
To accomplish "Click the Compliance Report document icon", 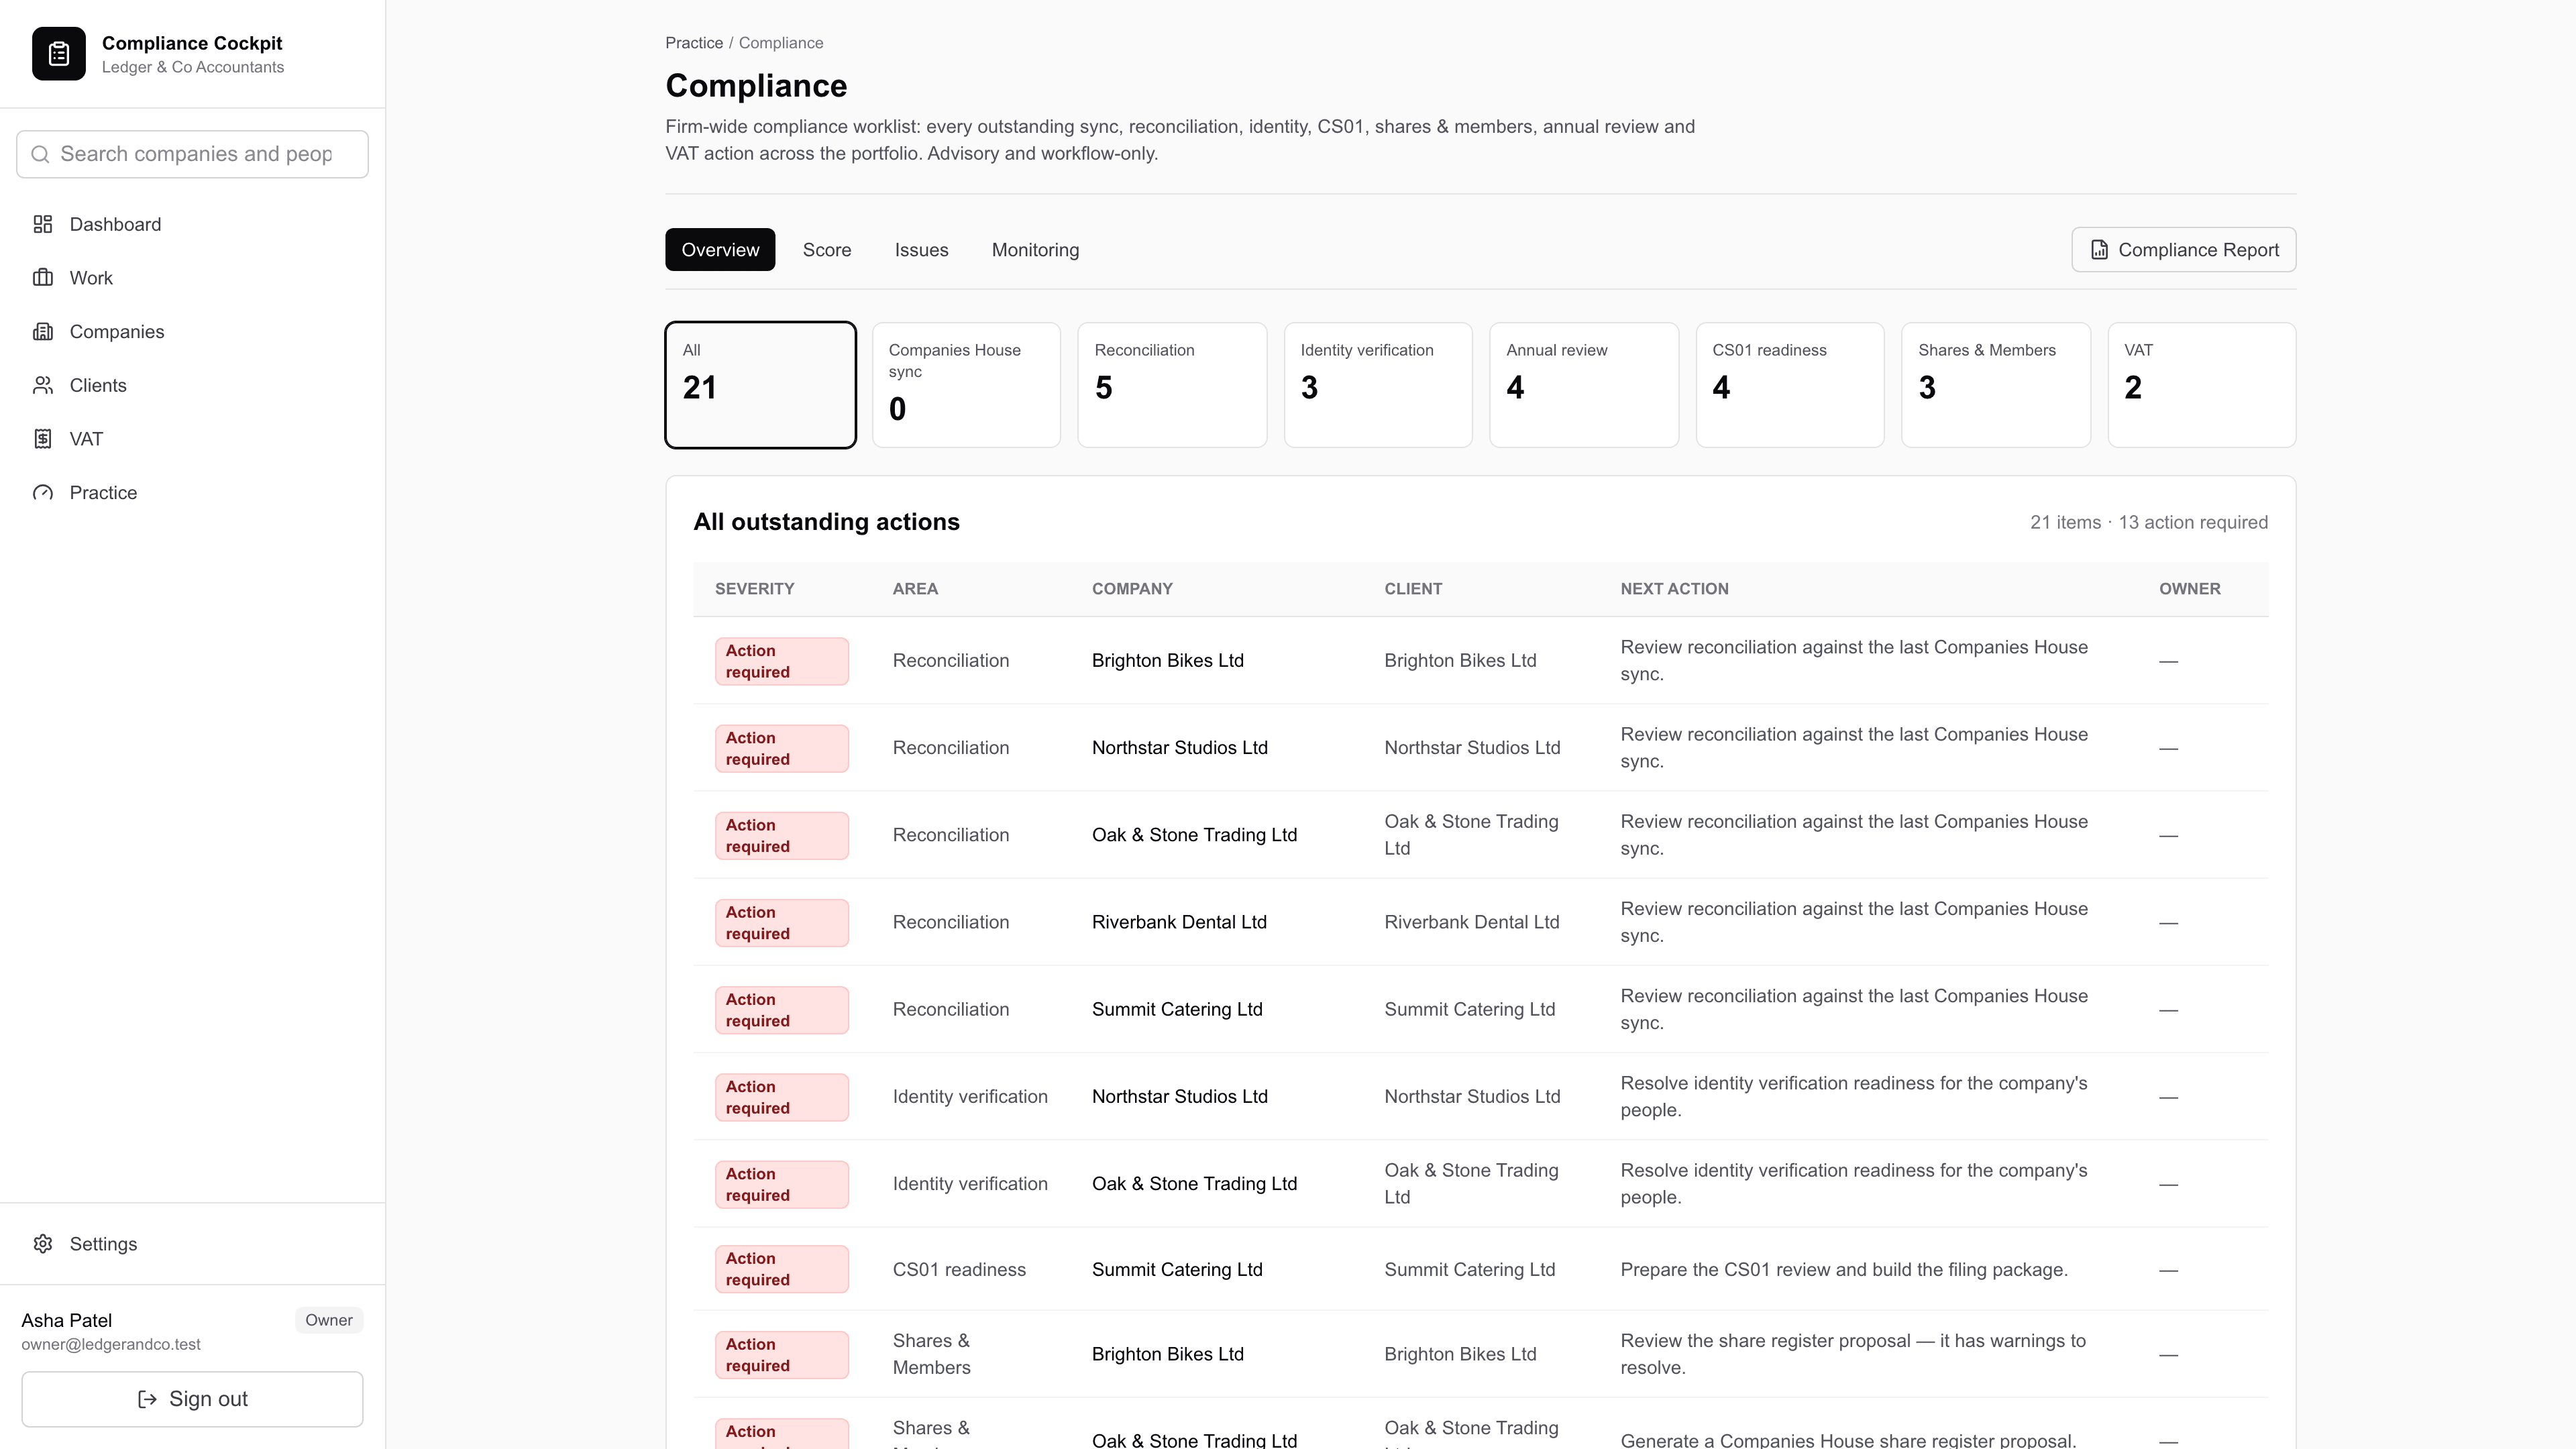I will (x=2100, y=250).
